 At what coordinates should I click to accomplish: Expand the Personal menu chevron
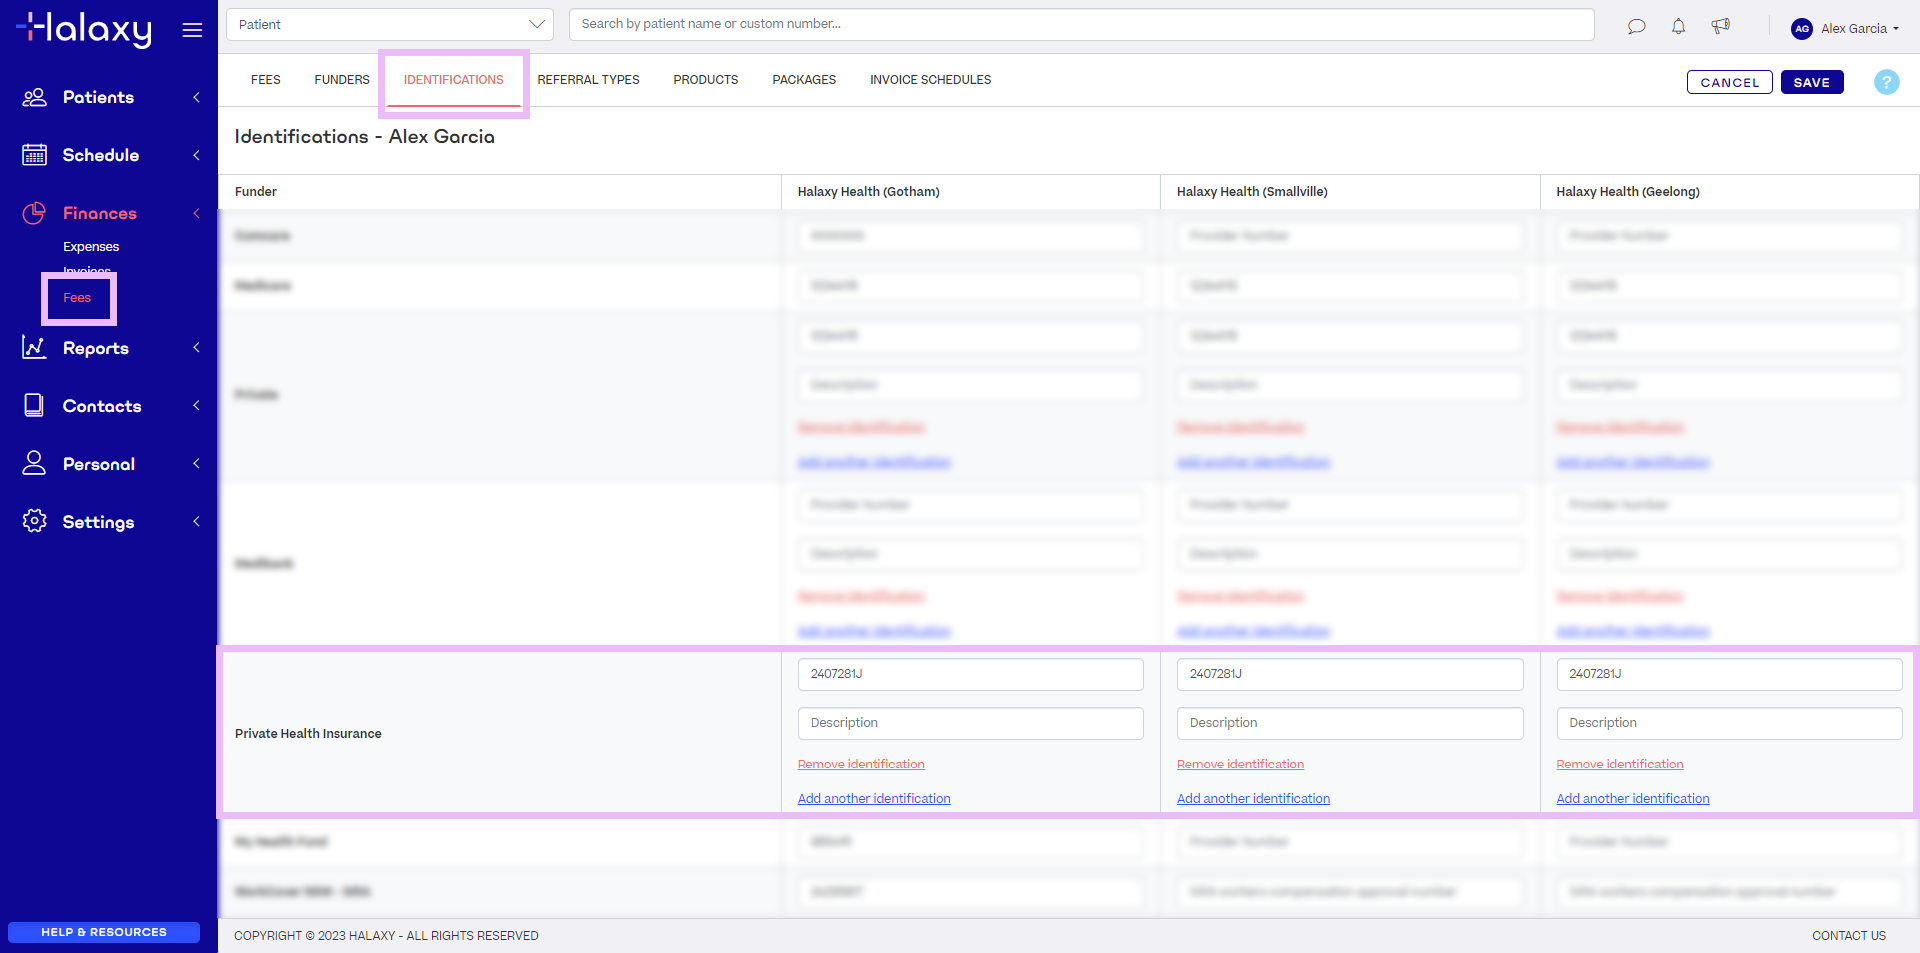[x=196, y=464]
